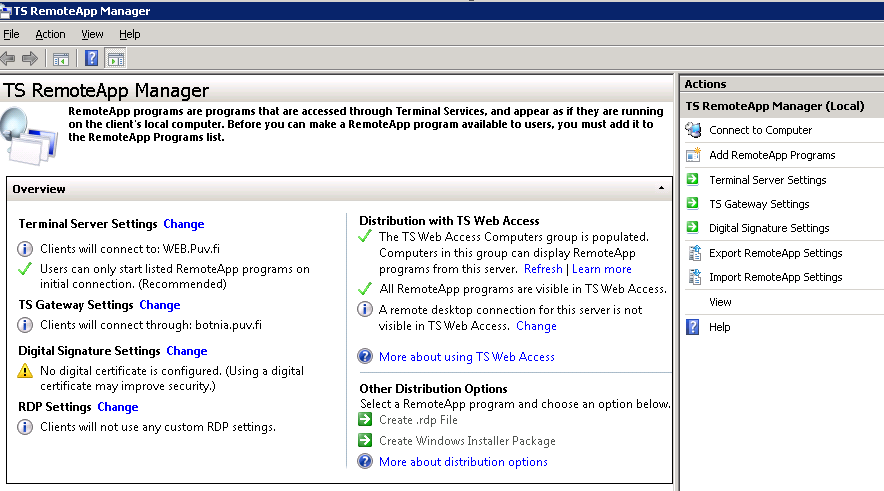Click the green check beside 'Users can only start listed'
Screen dimensions: 884x491
tap(25, 269)
